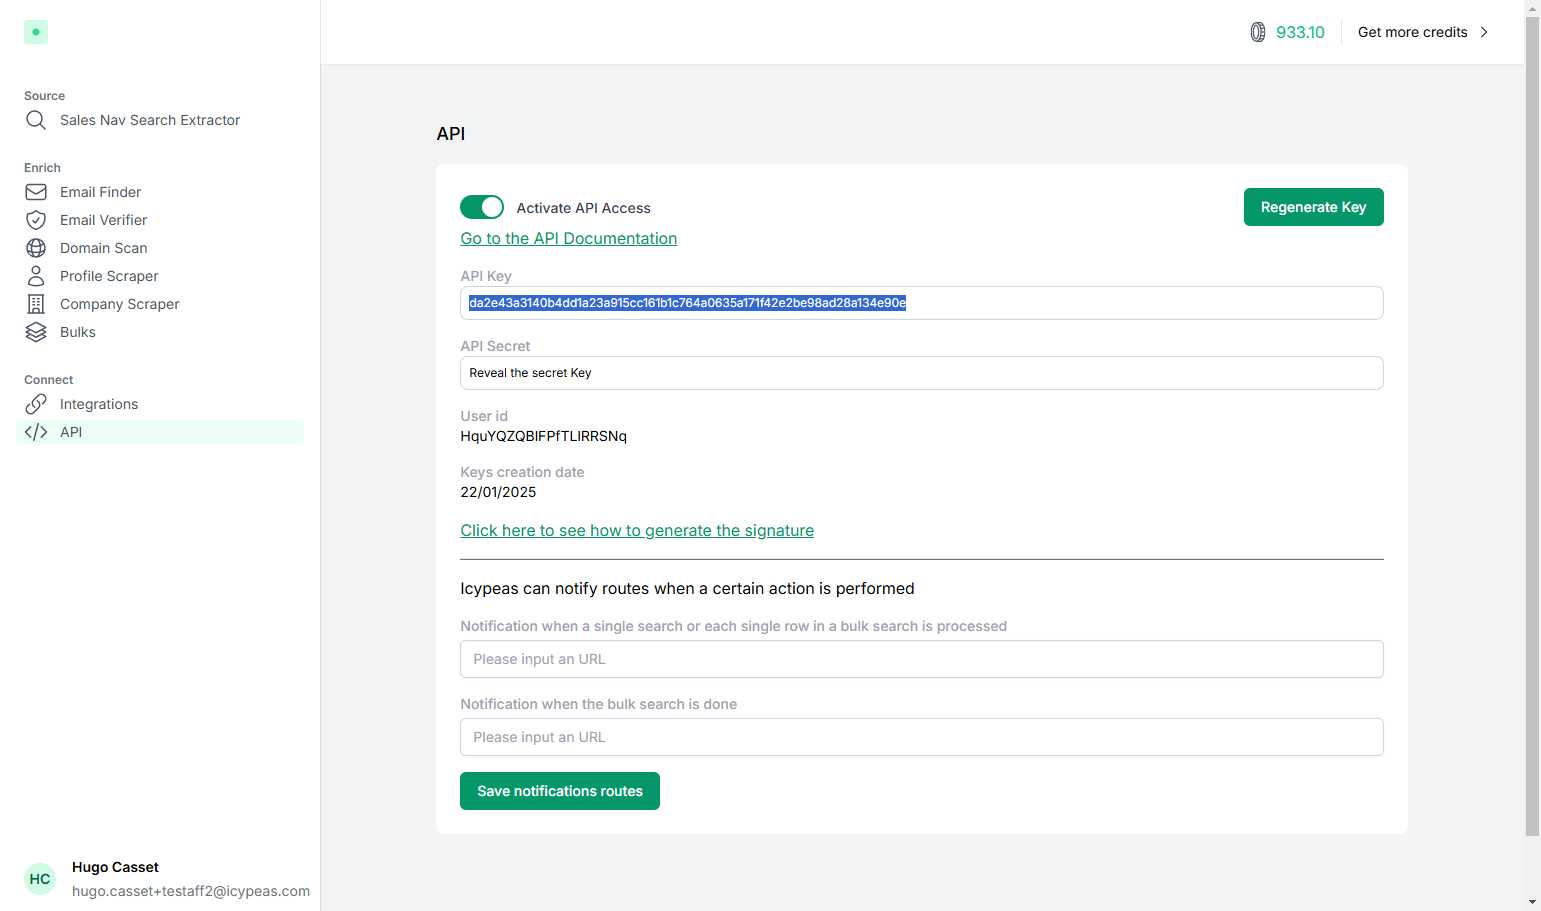Click the scrollbar down arrow

[x=1532, y=902]
